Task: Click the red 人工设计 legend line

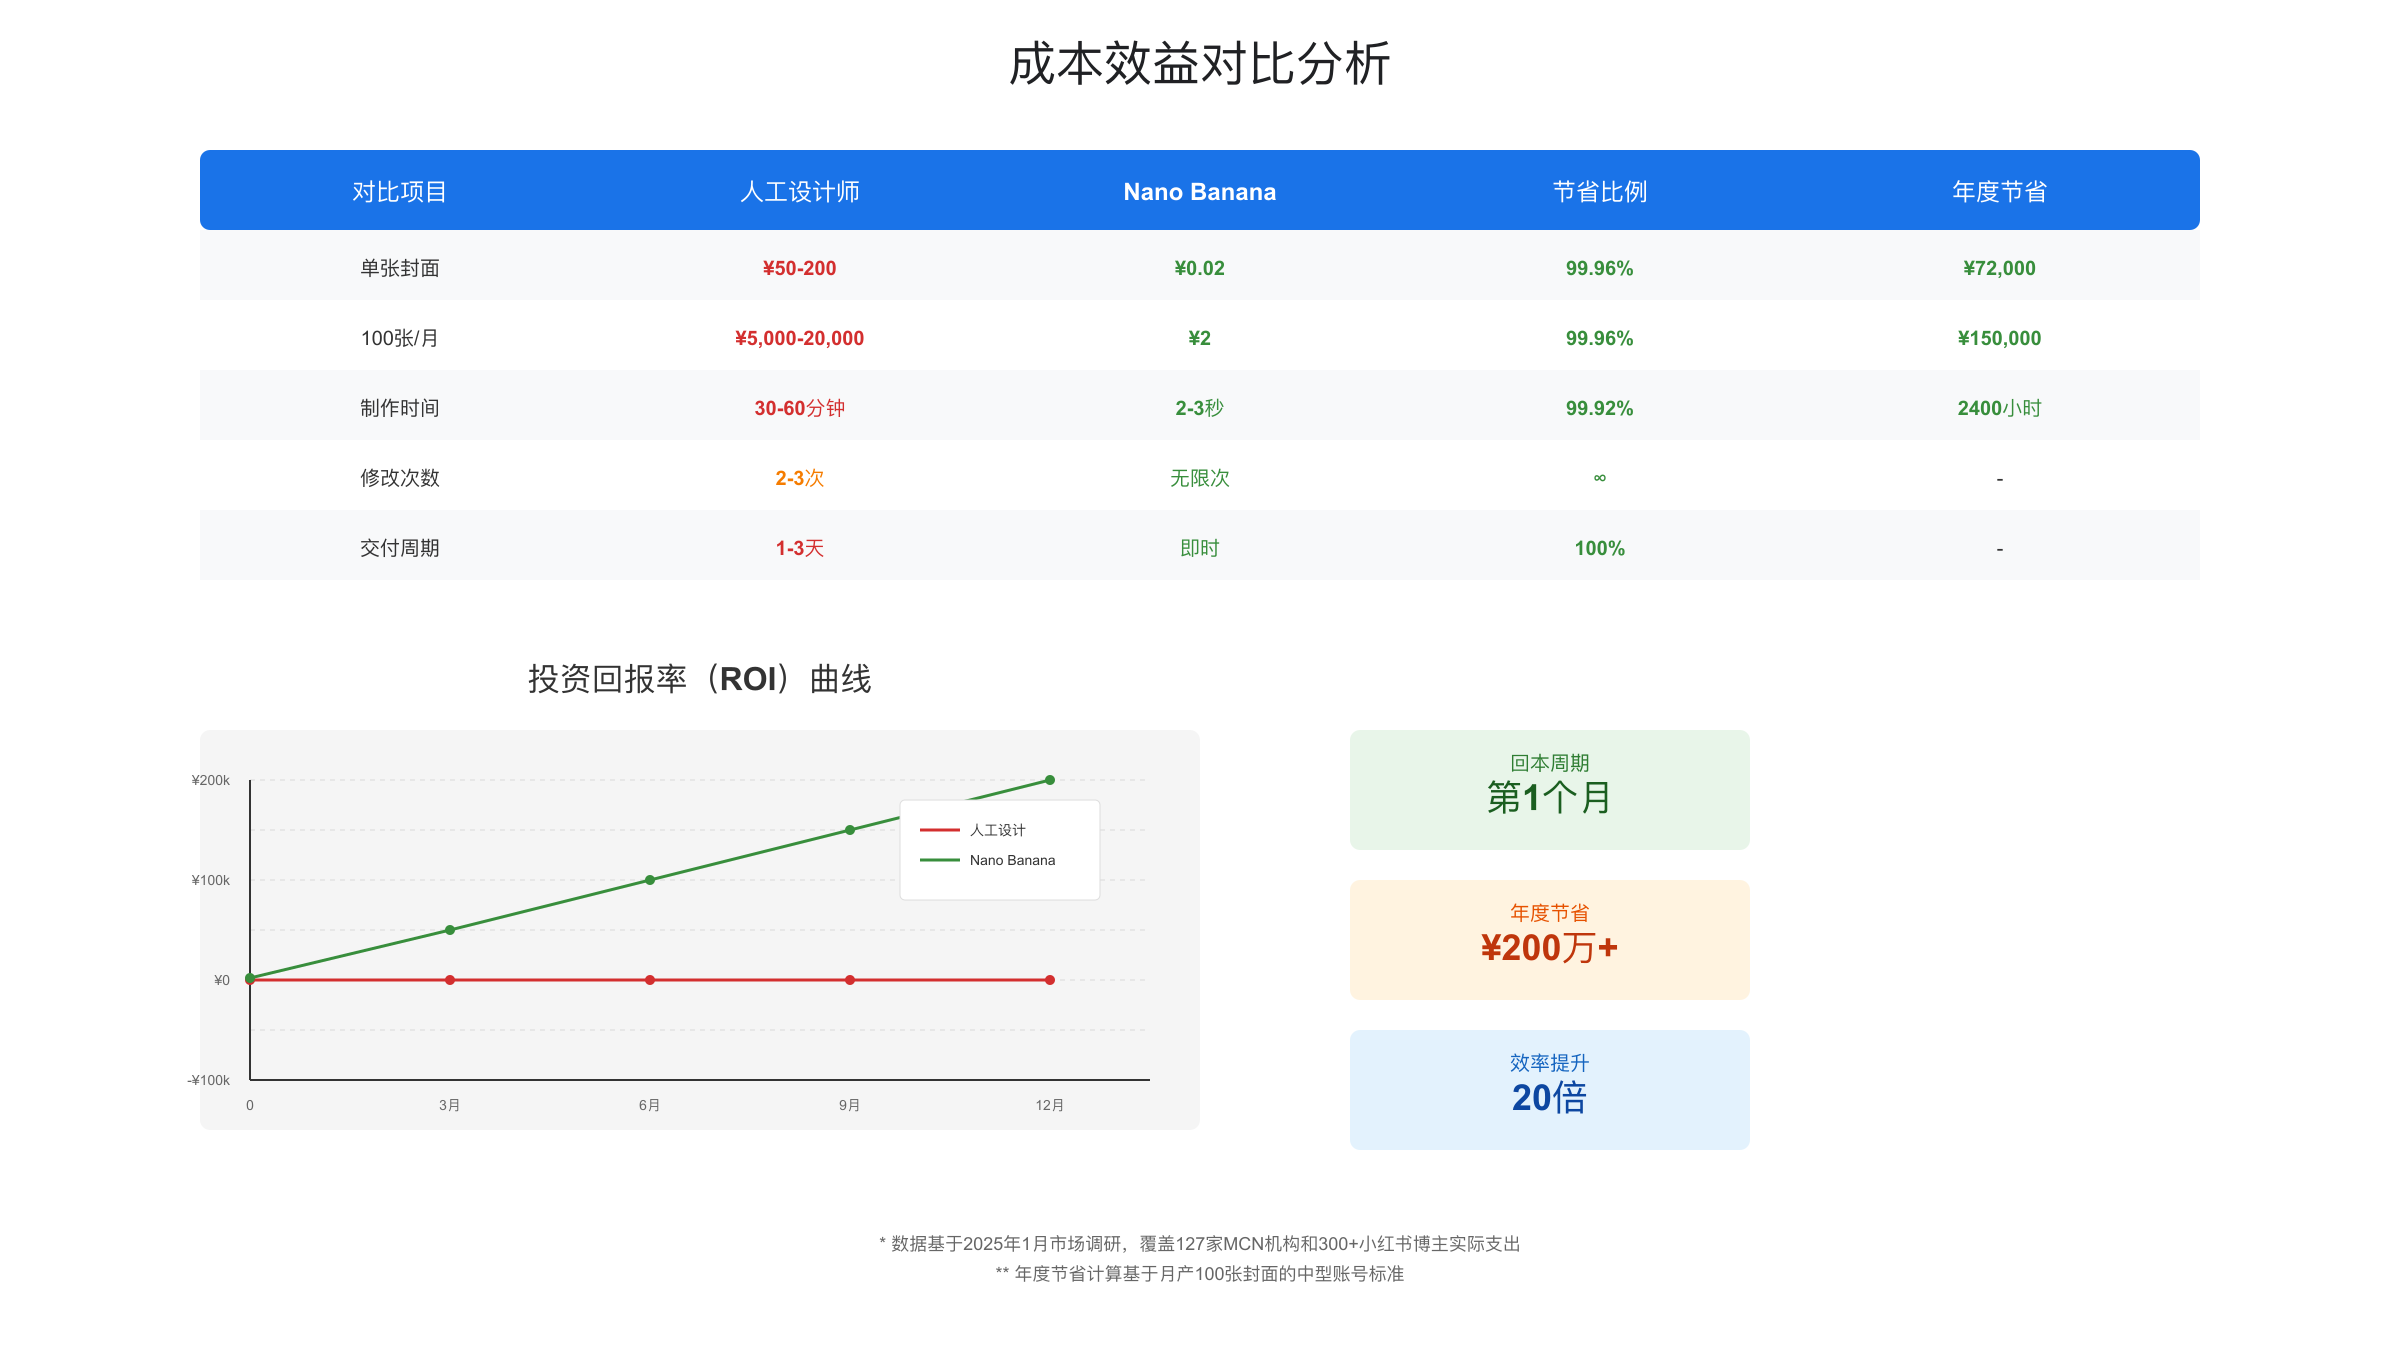Action: click(x=939, y=830)
